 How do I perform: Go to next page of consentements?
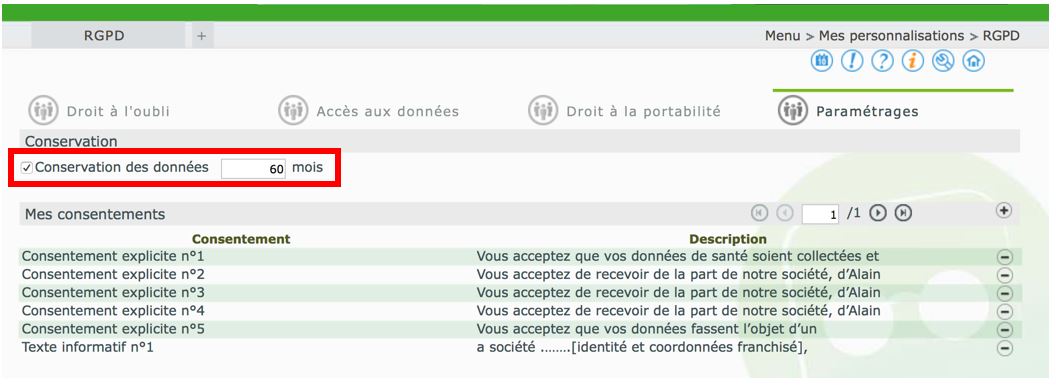click(878, 213)
